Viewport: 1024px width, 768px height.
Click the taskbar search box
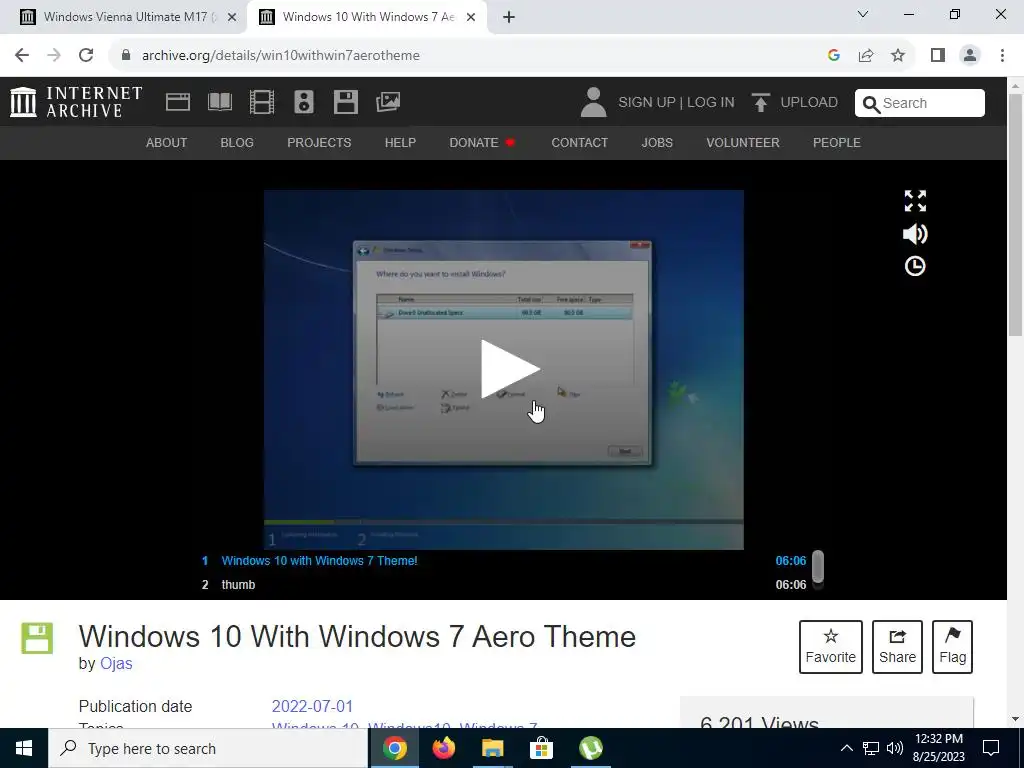click(208, 748)
